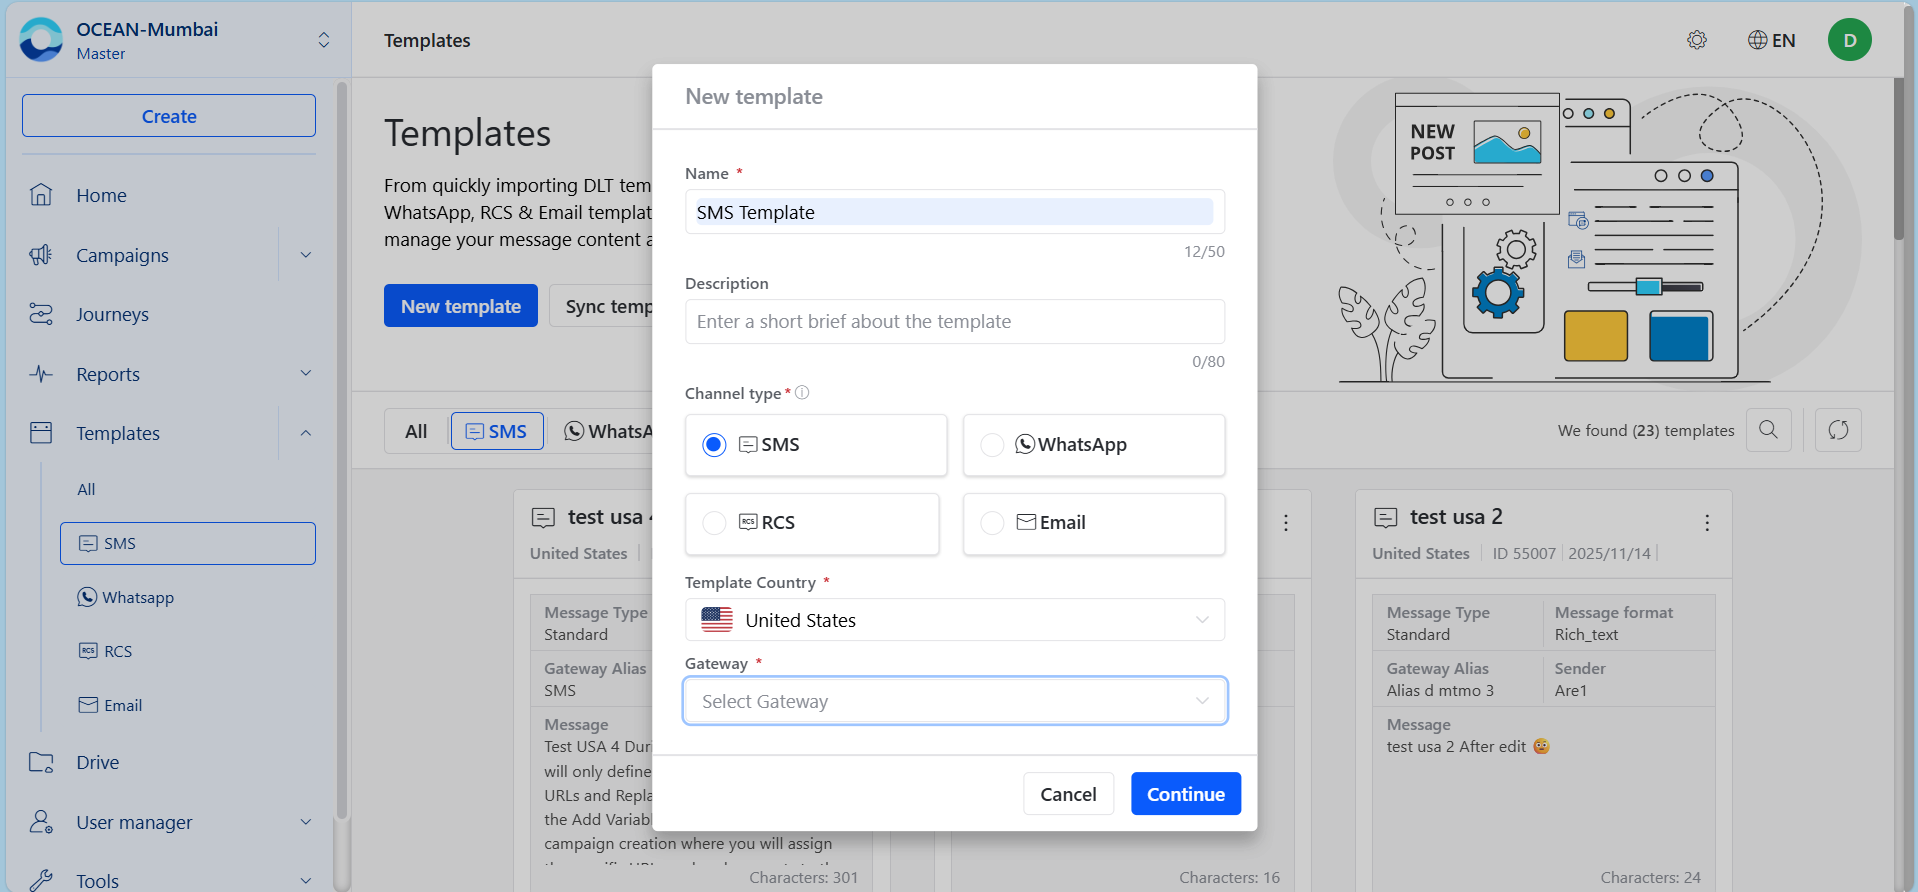Open Home from the sidebar
This screenshot has width=1918, height=892.
[x=101, y=195]
